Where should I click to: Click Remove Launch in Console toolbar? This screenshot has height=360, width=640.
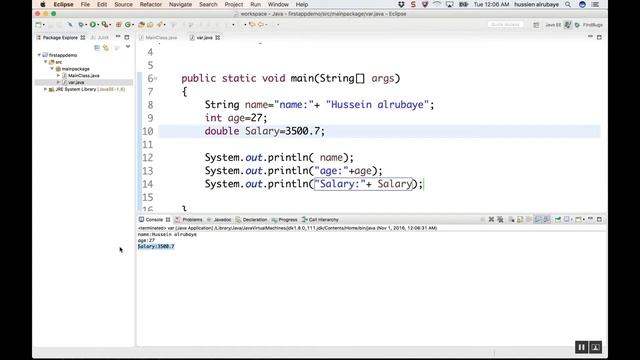491,220
